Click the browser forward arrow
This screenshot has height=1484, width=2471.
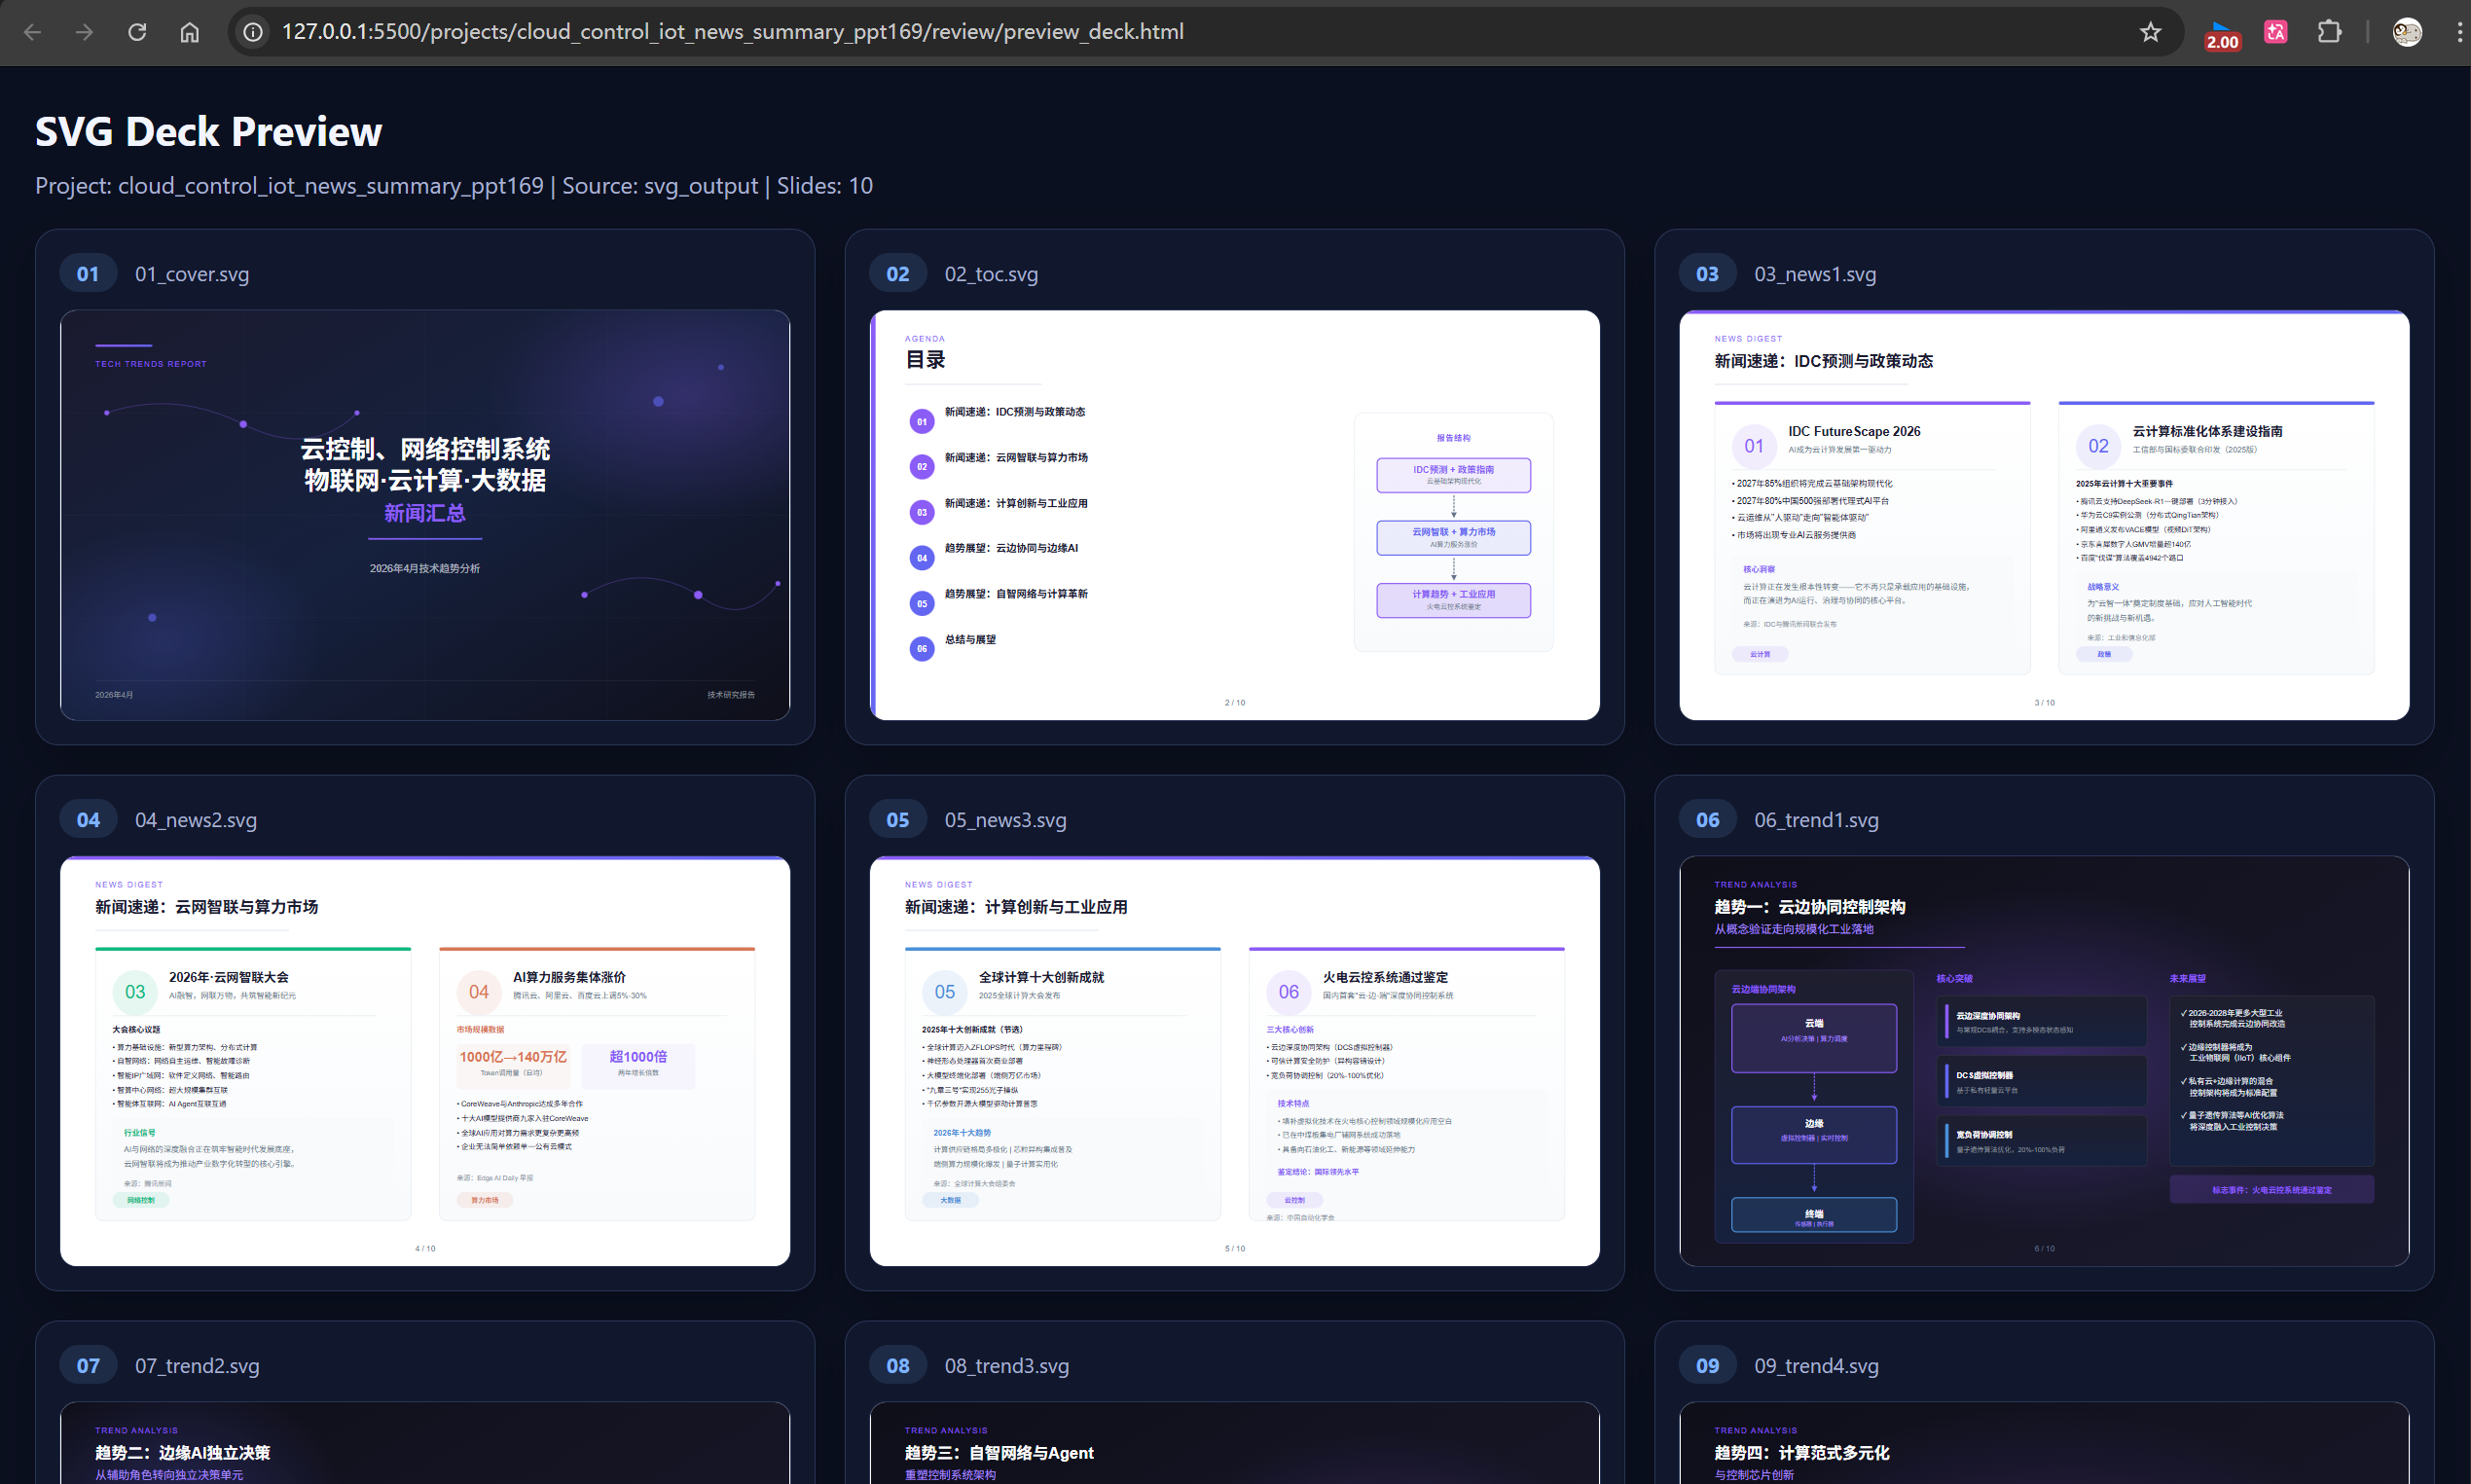point(85,32)
